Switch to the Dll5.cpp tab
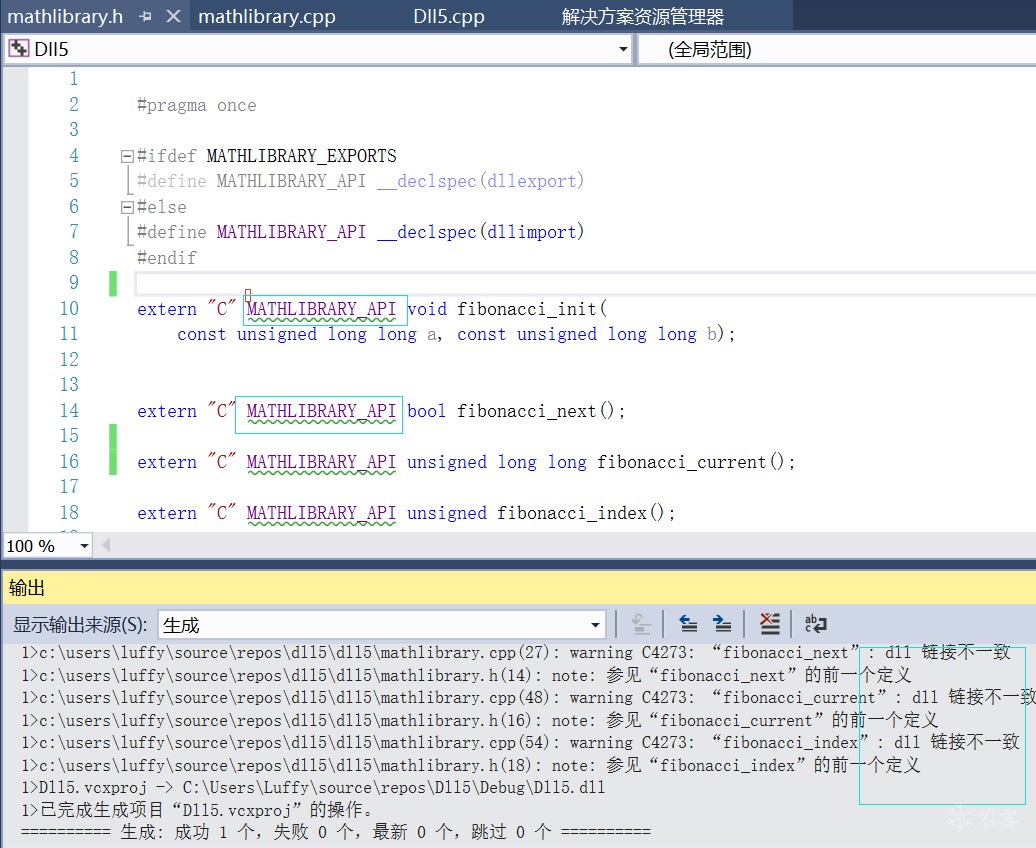Screen dimensions: 1036x848 (x=449, y=17)
